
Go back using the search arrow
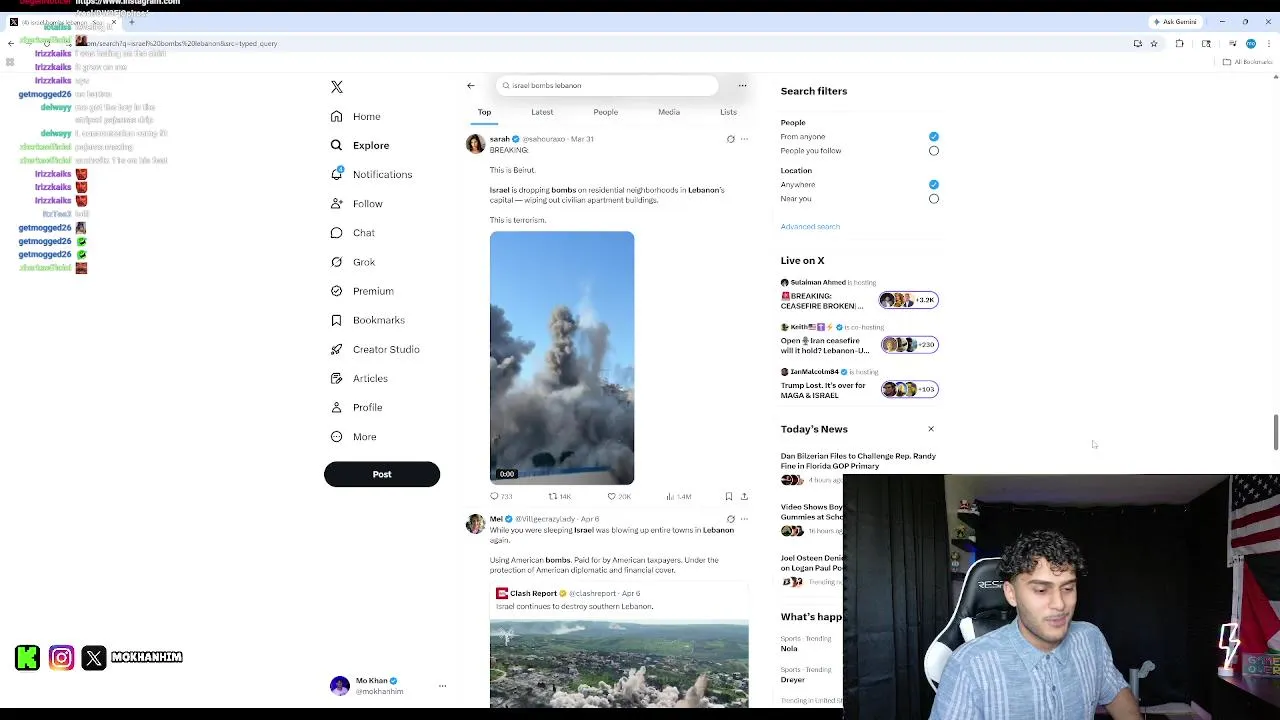tap(471, 85)
